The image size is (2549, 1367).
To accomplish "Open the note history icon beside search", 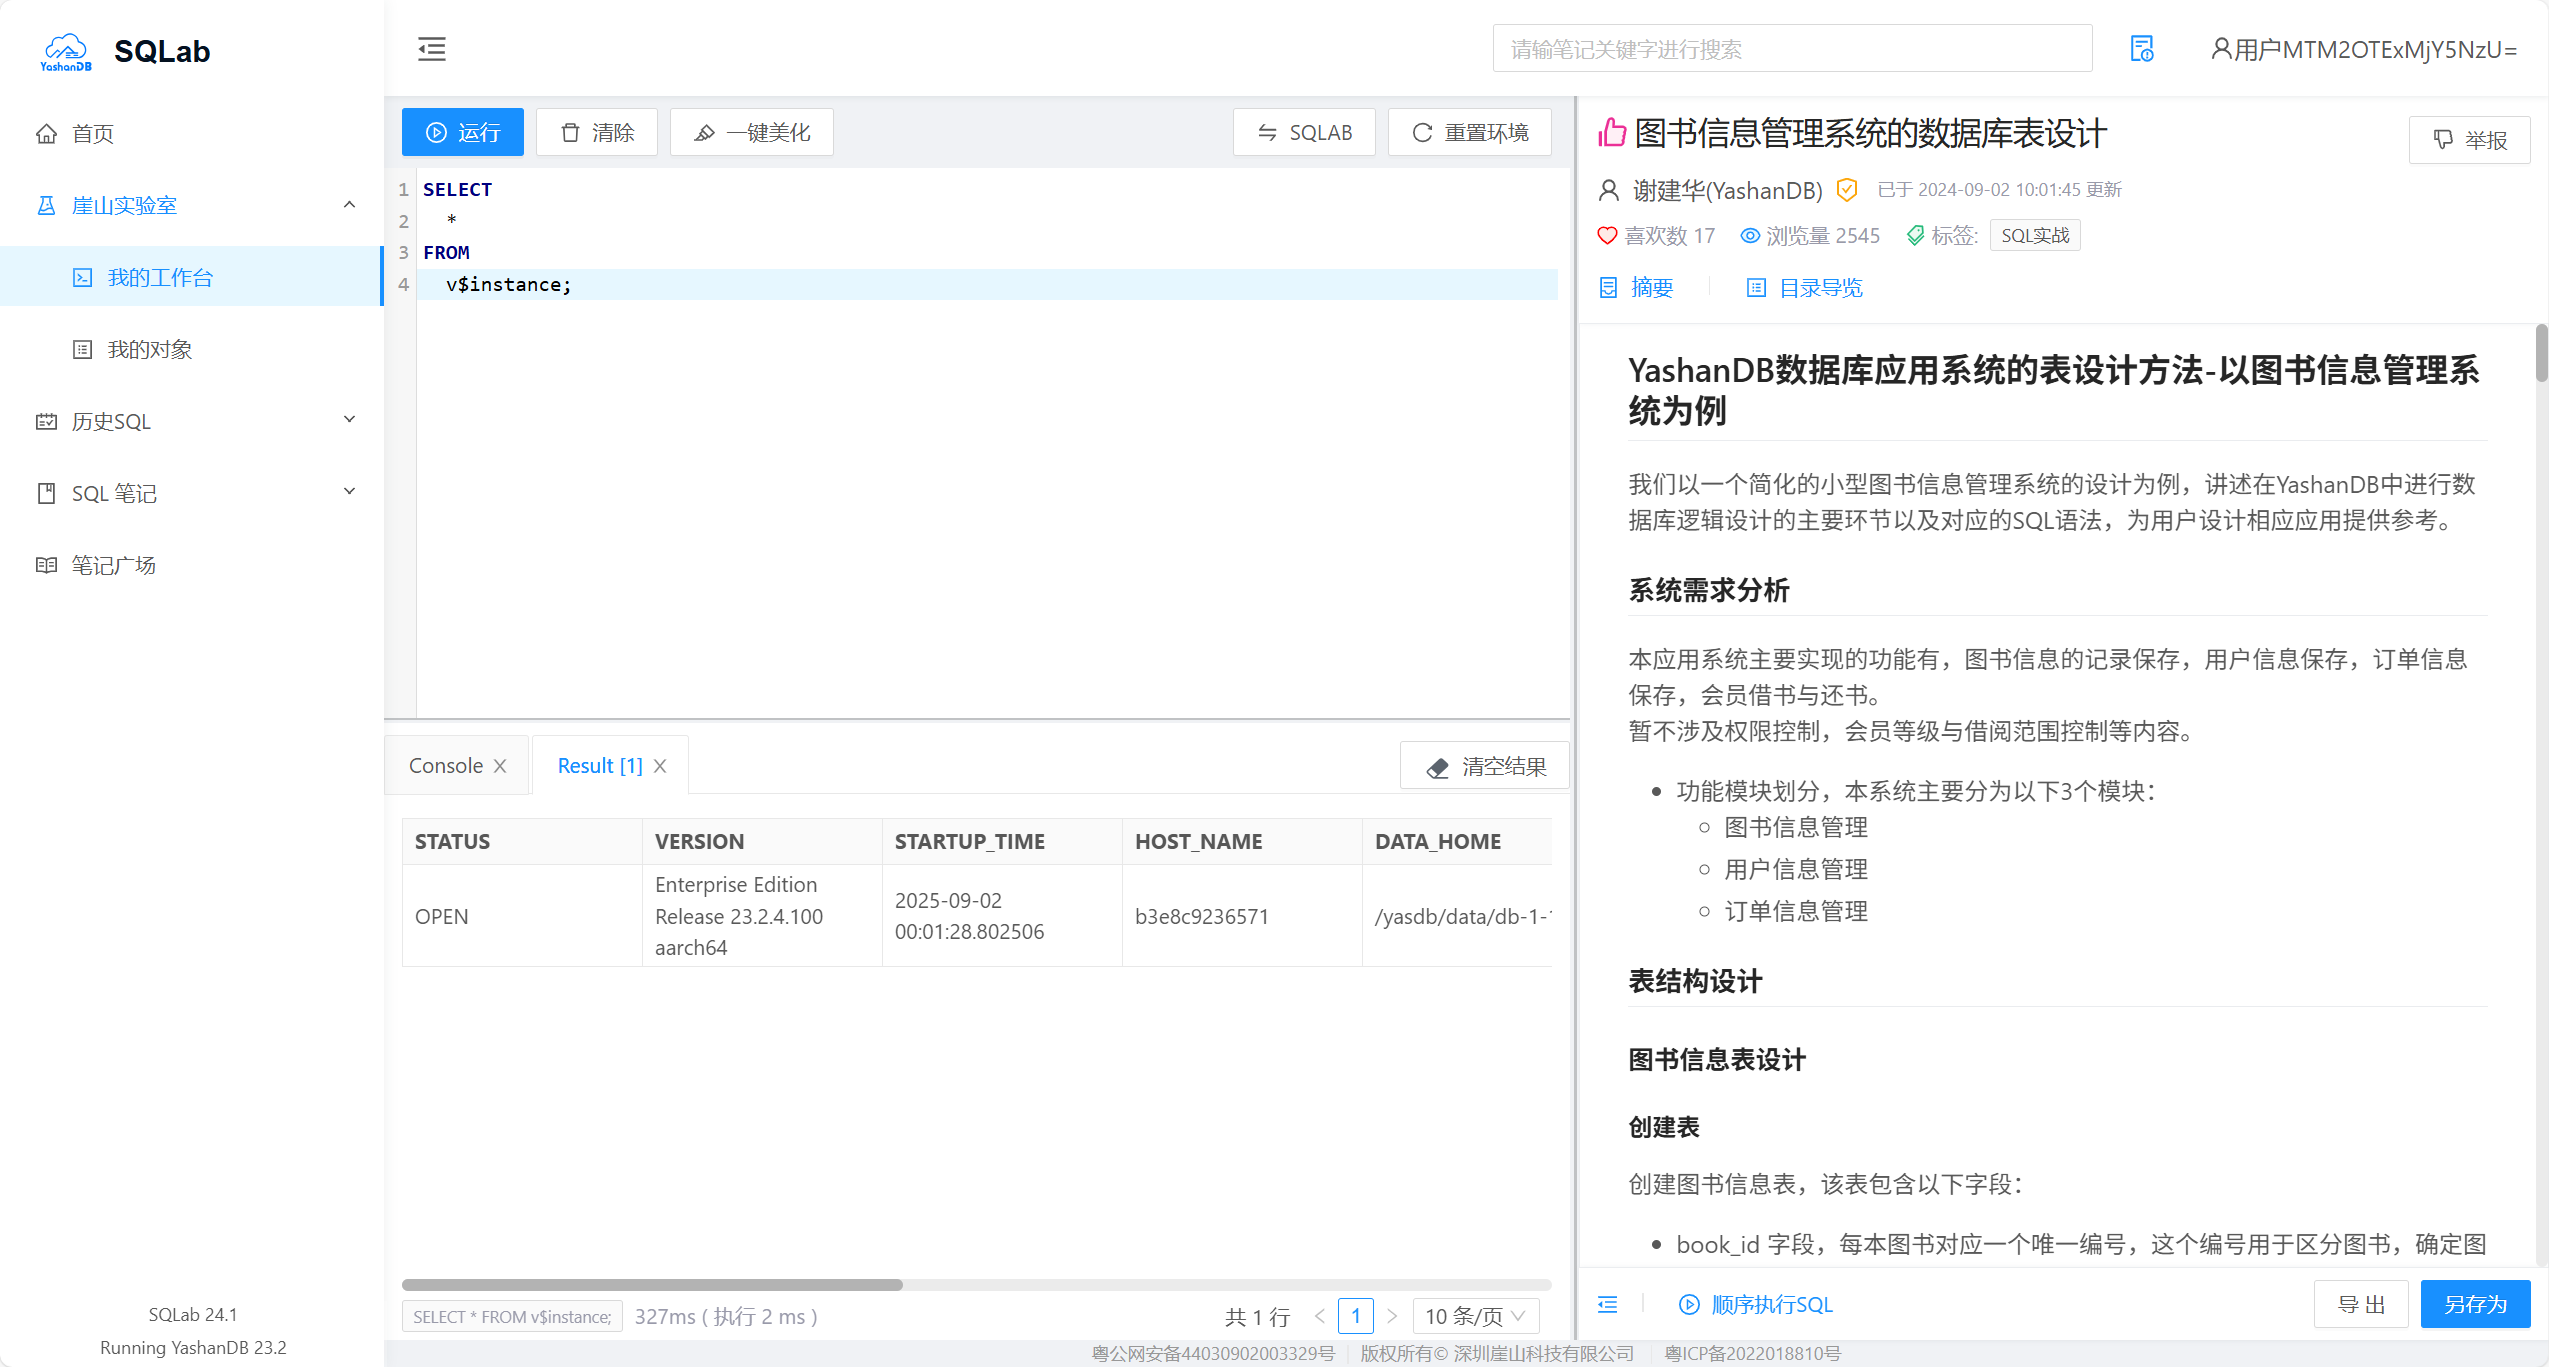I will (2141, 49).
